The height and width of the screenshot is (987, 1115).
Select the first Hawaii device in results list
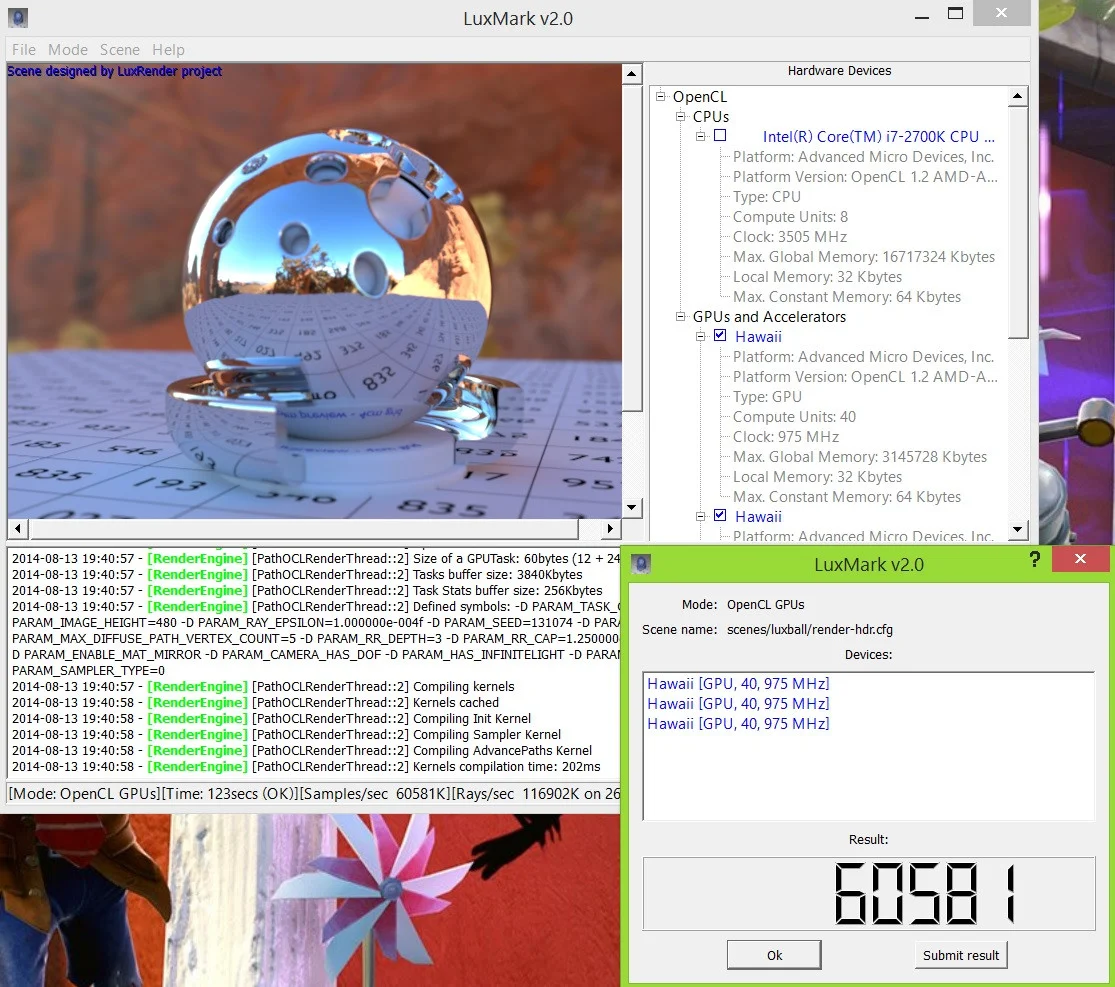738,683
